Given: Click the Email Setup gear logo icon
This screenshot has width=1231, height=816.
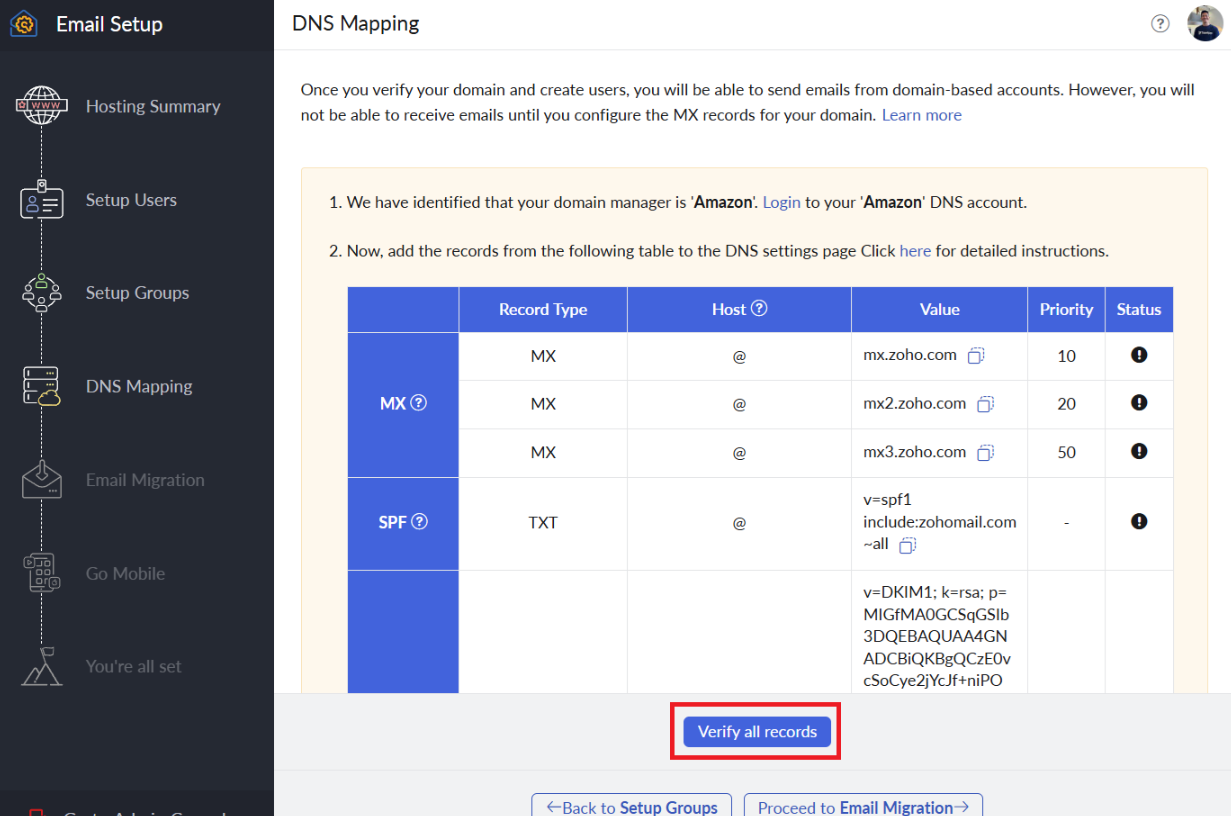Looking at the screenshot, I should [24, 24].
